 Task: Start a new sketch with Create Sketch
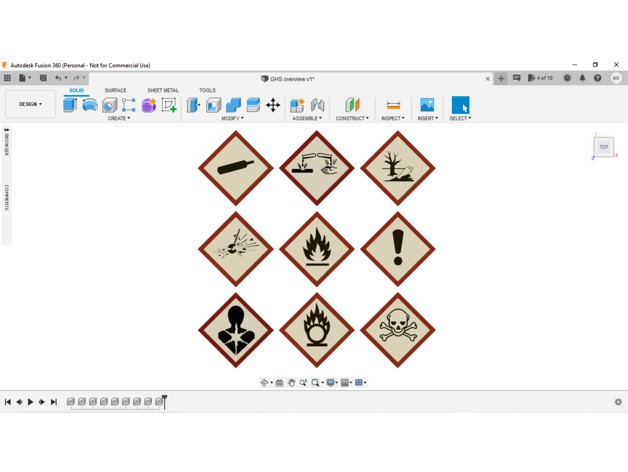click(x=169, y=105)
